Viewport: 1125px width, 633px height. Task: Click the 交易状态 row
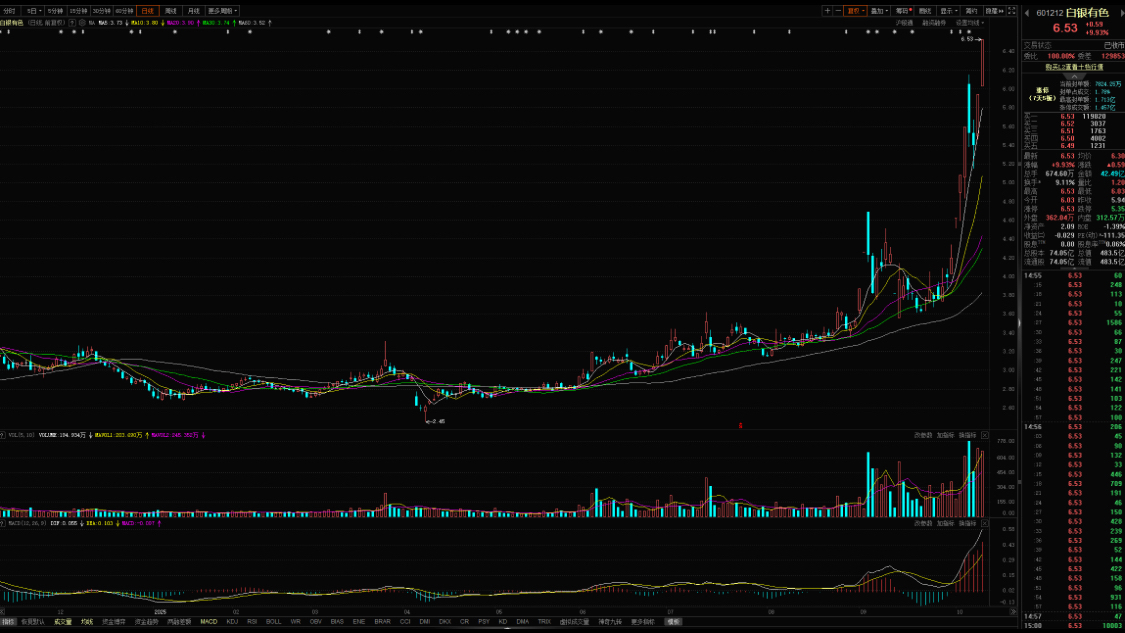pyautogui.click(x=1074, y=45)
